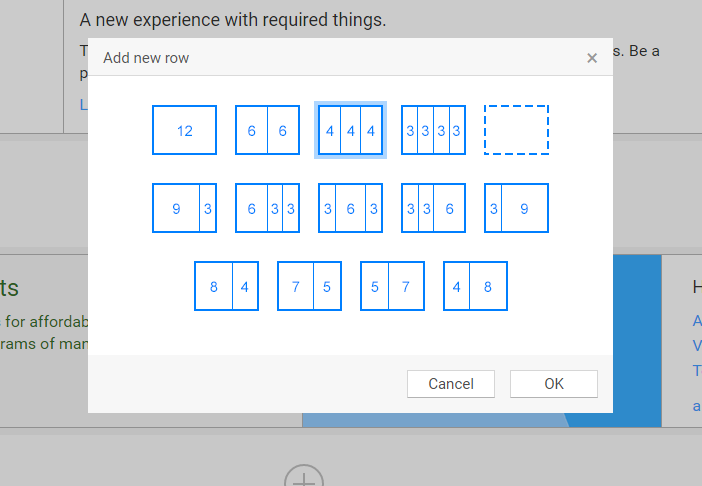Select the 7-5 column layout

[x=309, y=286]
